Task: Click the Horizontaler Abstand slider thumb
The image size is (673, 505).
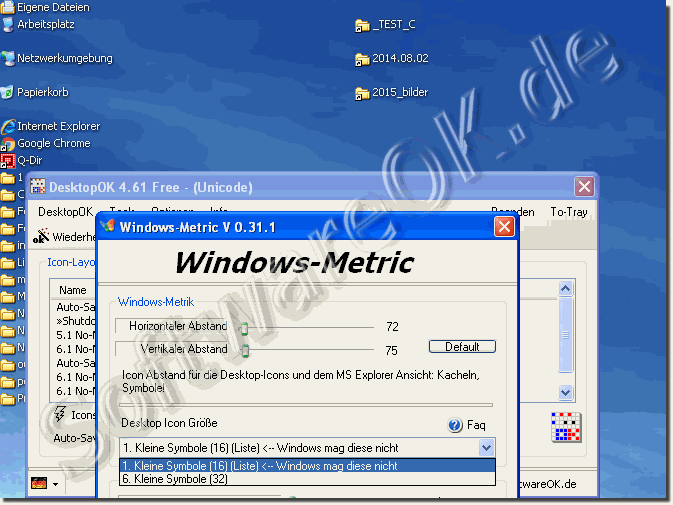Action: click(x=244, y=329)
